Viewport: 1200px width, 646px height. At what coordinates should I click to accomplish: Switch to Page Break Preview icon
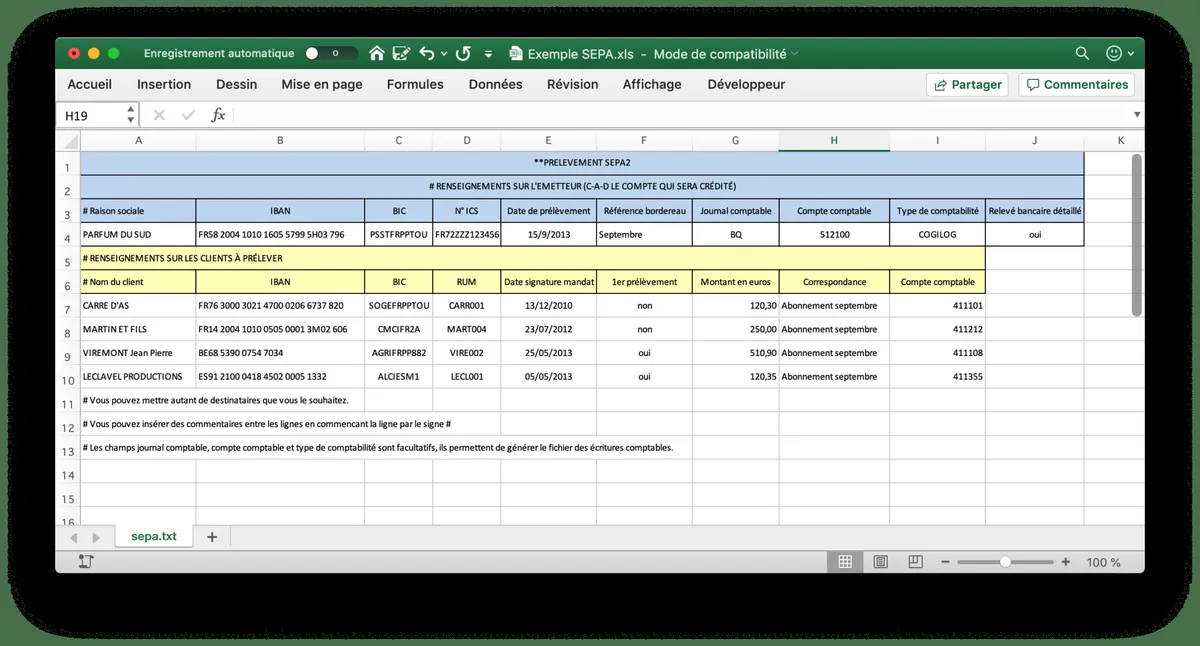(x=915, y=562)
